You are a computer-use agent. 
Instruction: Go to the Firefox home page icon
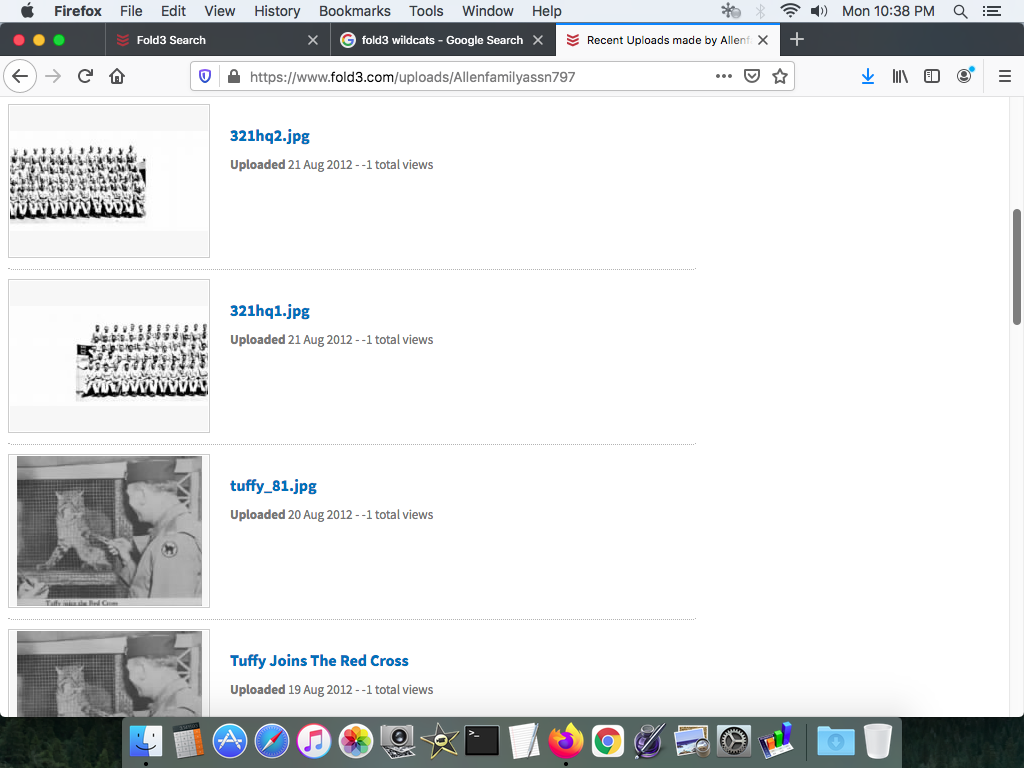(117, 76)
